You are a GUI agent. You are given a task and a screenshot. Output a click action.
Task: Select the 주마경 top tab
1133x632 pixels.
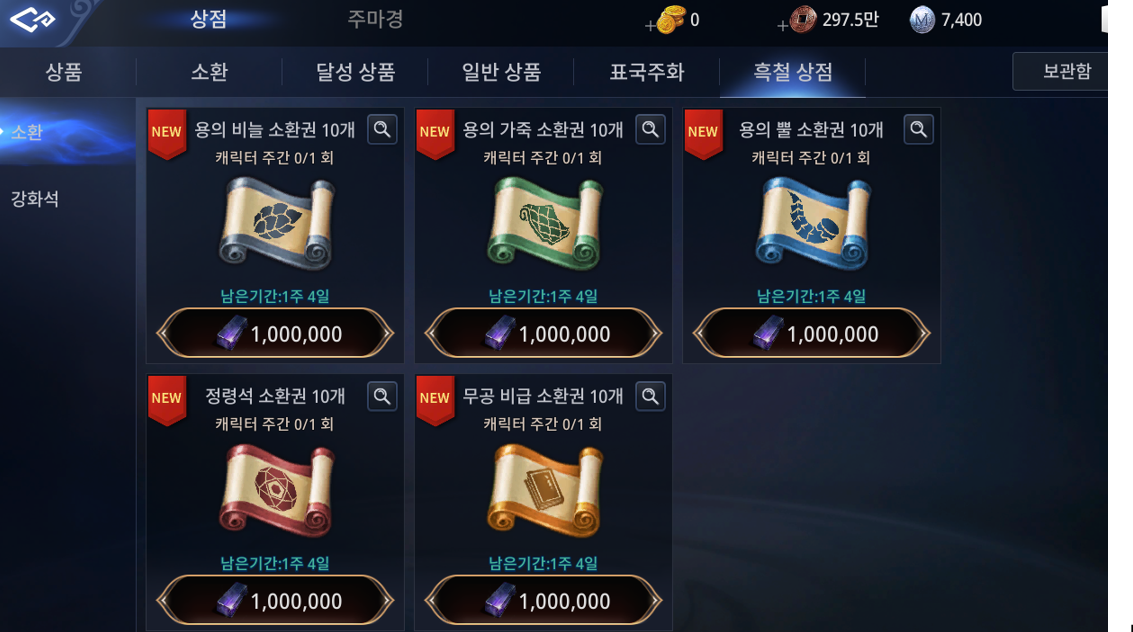375,20
